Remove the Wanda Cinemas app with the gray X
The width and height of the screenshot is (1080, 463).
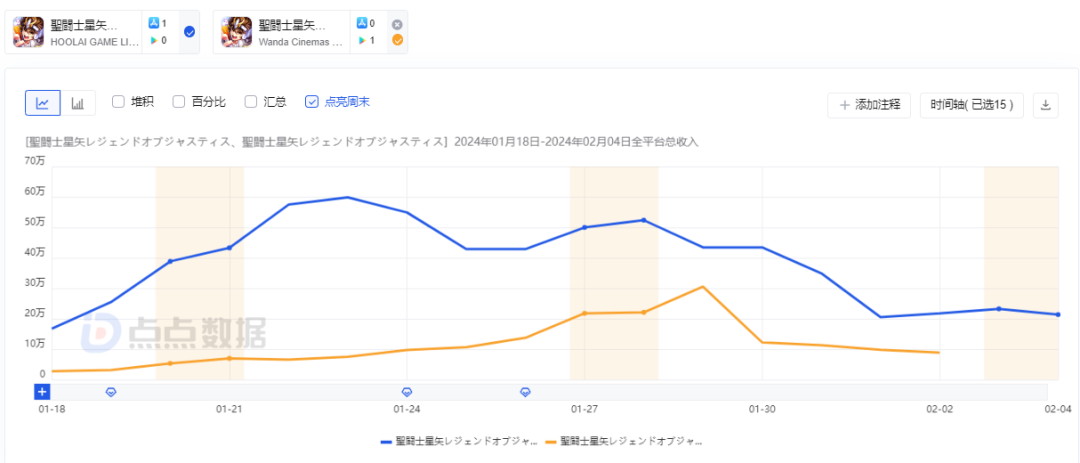click(397, 24)
